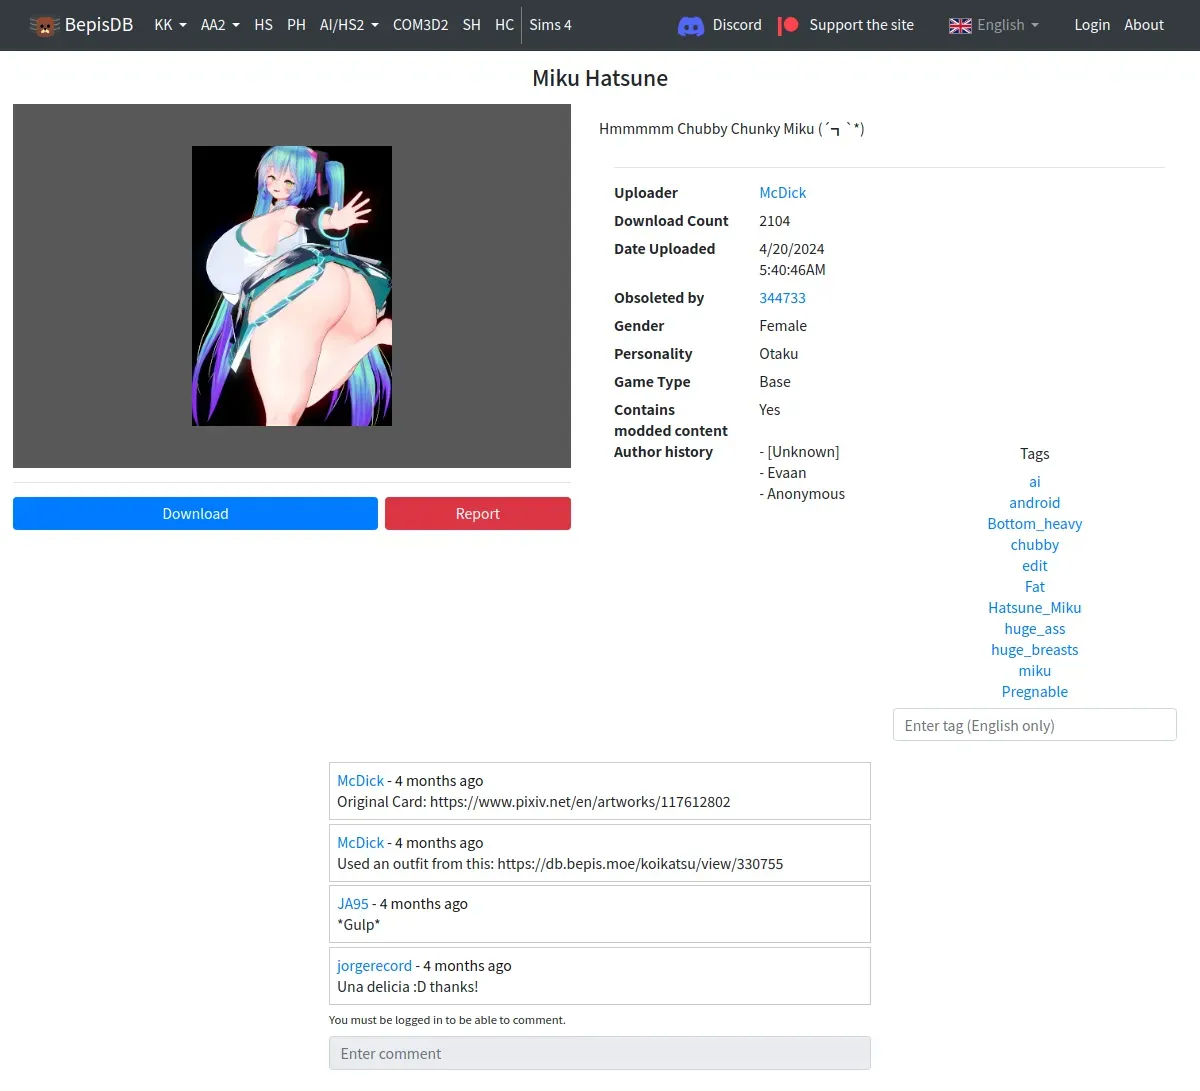1200x1091 pixels.
Task: Click the Login link
Action: tap(1092, 25)
